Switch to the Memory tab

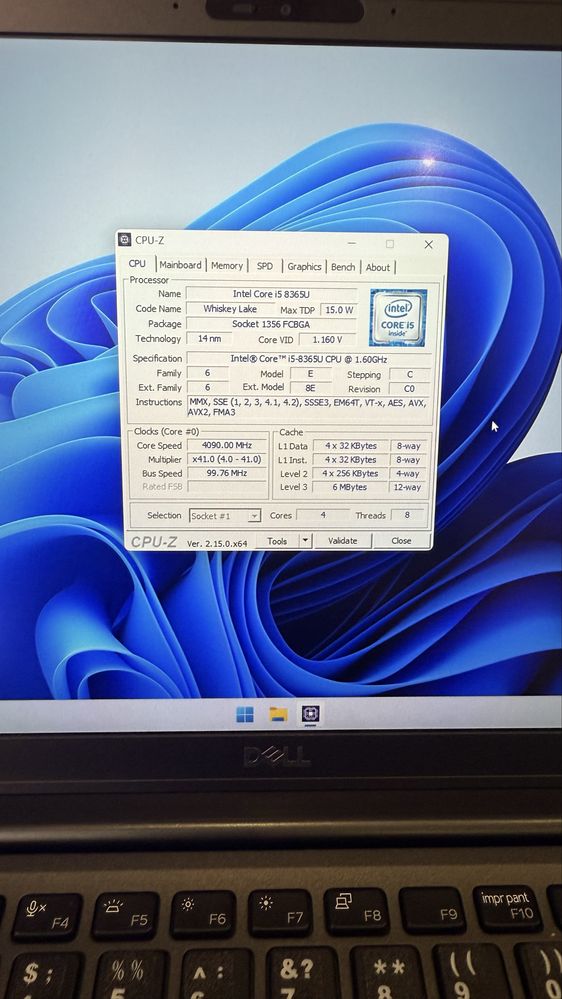point(227,266)
